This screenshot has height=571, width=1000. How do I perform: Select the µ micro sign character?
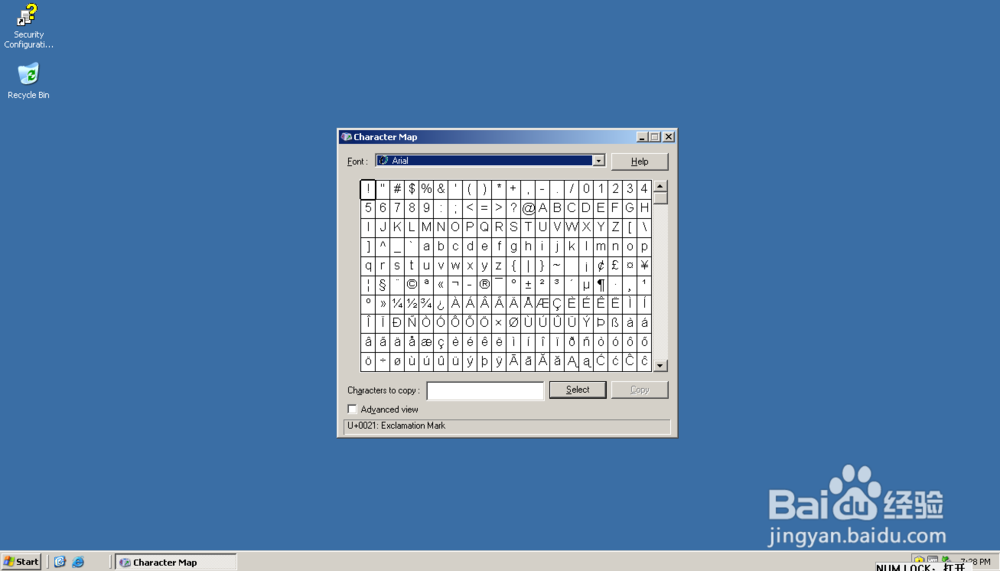(x=586, y=285)
